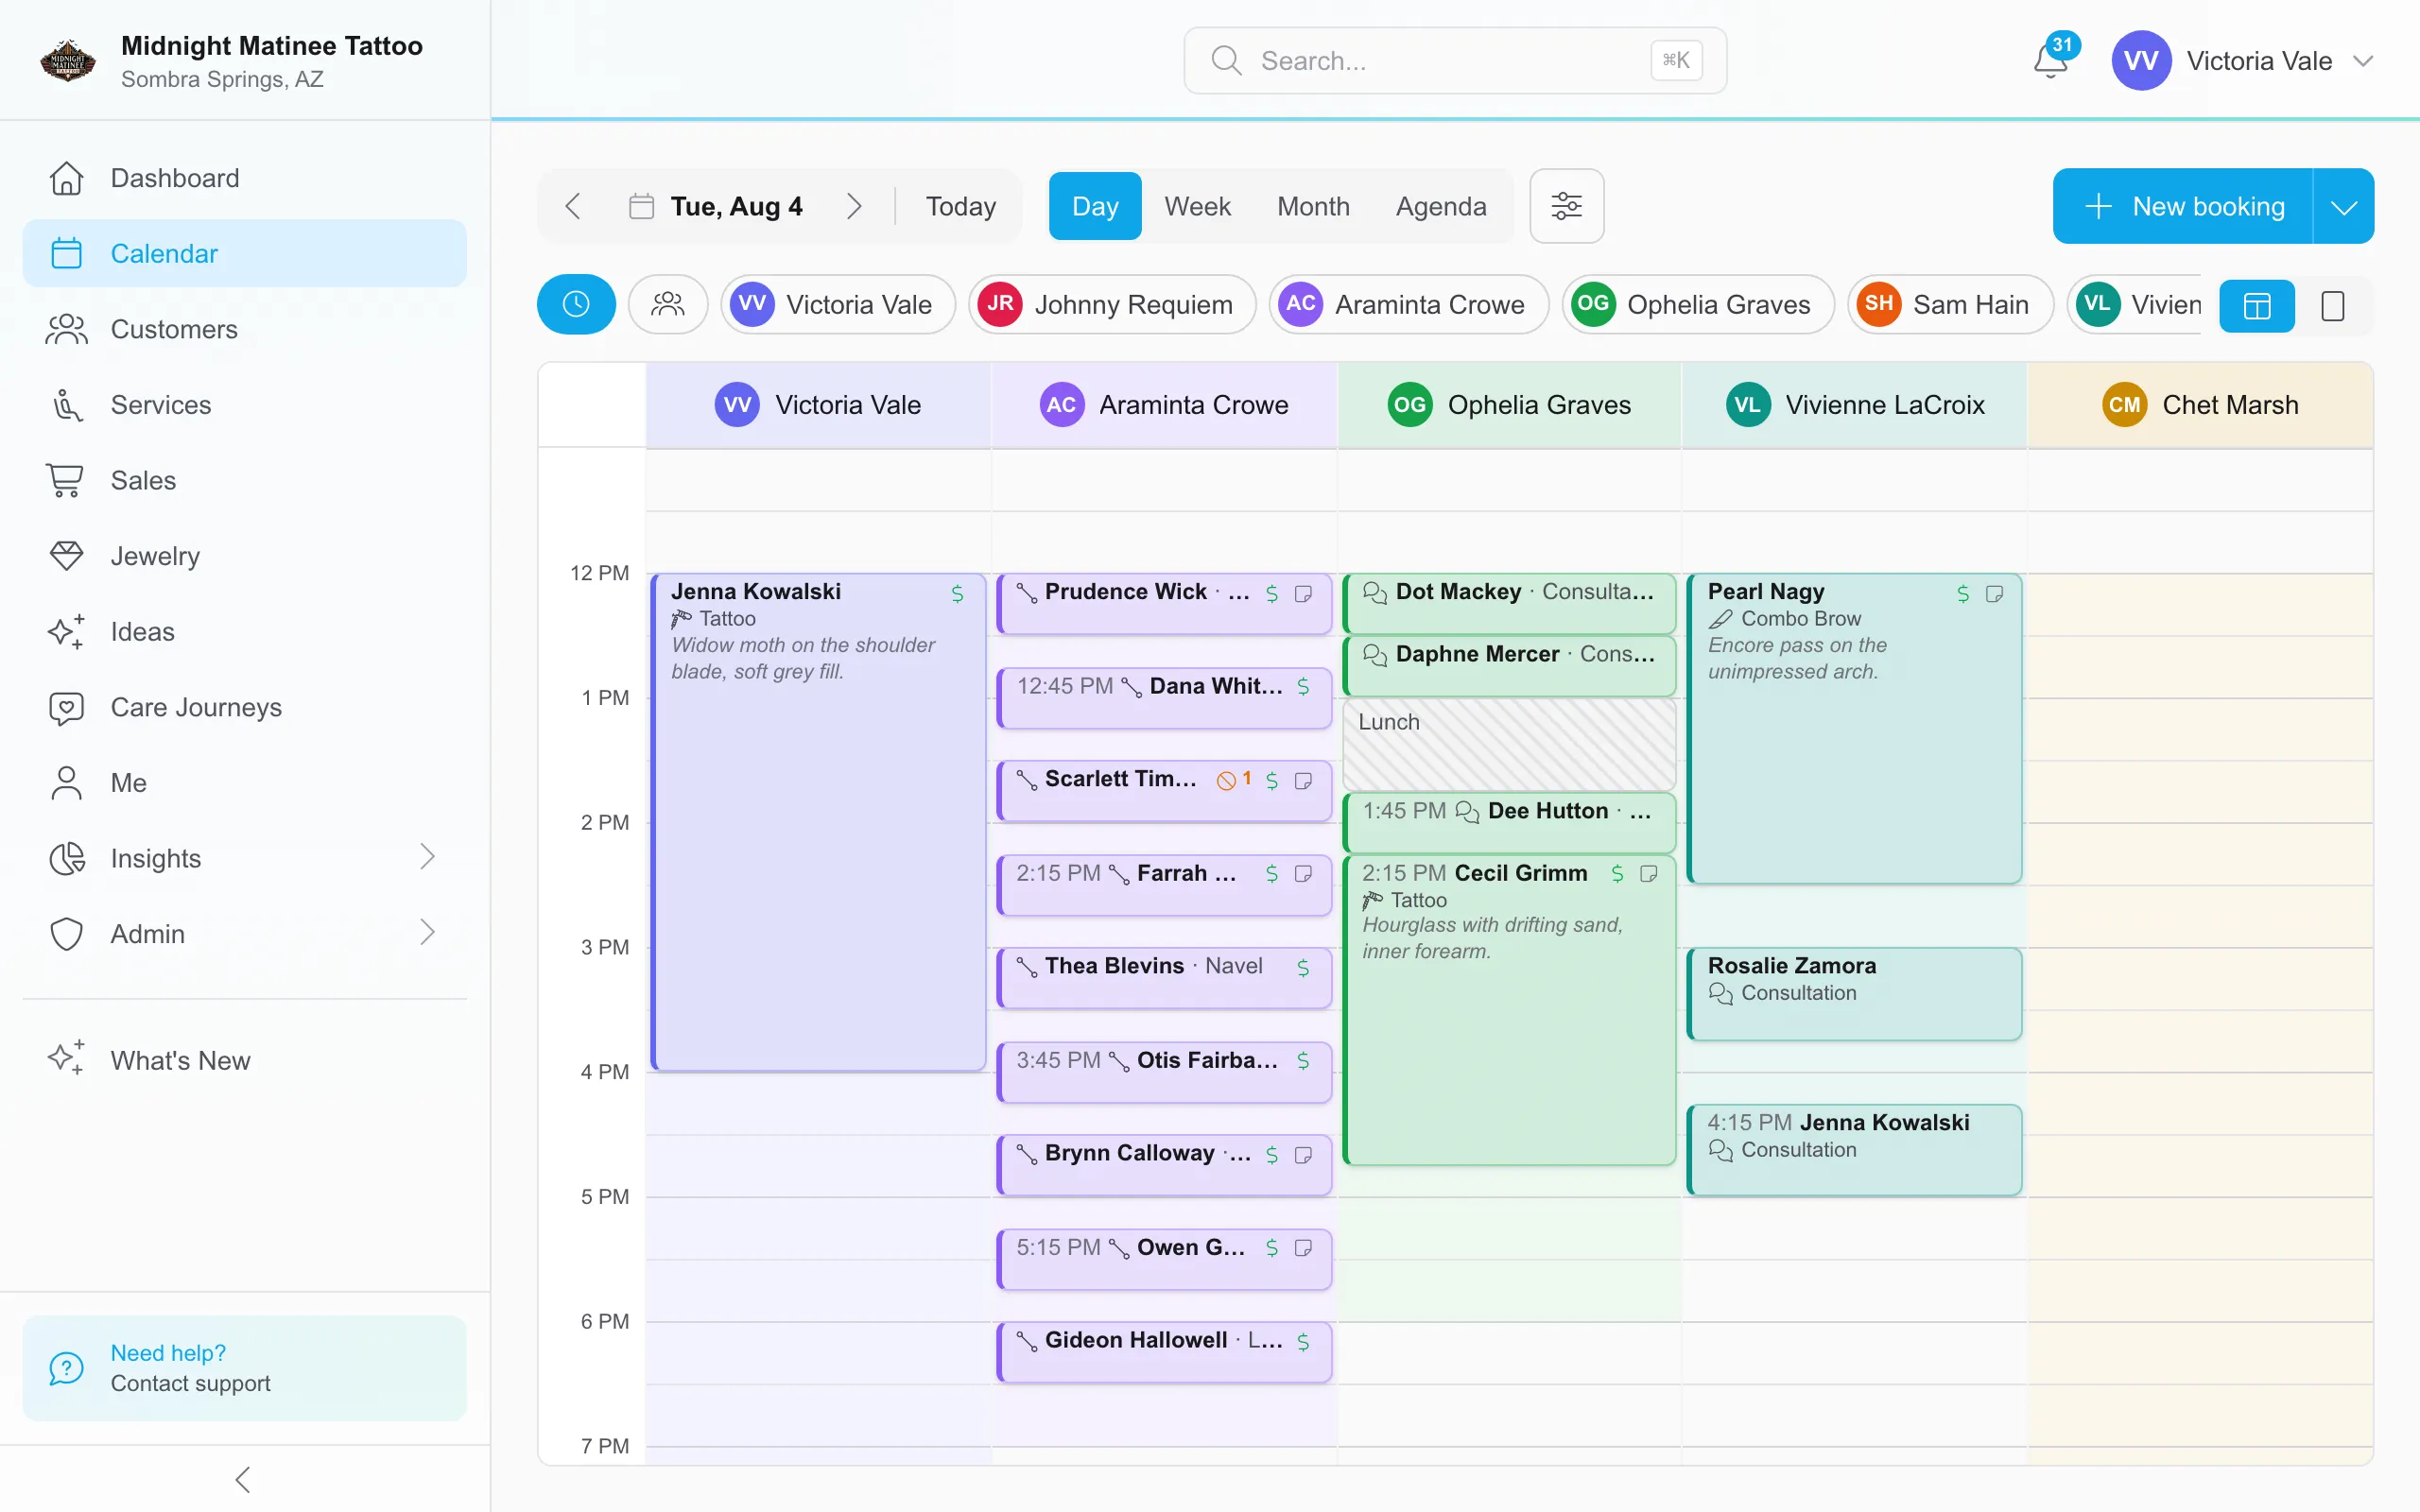Screen dimensions: 2420x1512
Task: Switch to Day view
Action: pyautogui.click(x=1095, y=206)
